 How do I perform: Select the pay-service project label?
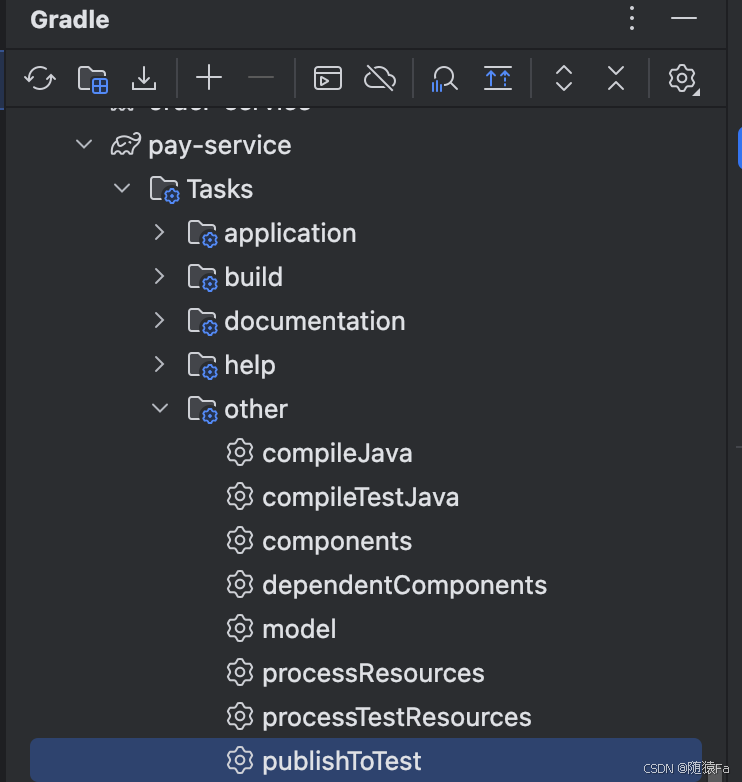(x=220, y=146)
